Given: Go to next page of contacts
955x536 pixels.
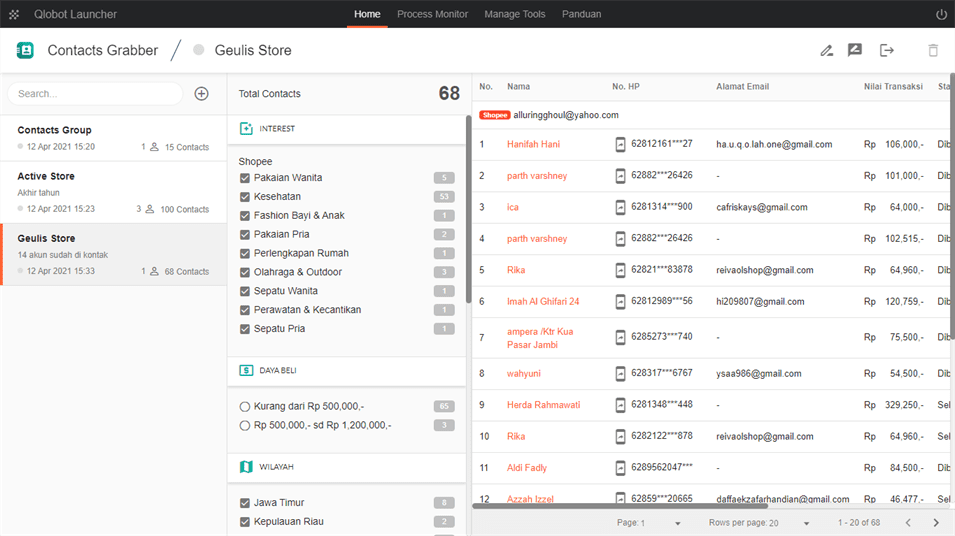Looking at the screenshot, I should point(936,523).
